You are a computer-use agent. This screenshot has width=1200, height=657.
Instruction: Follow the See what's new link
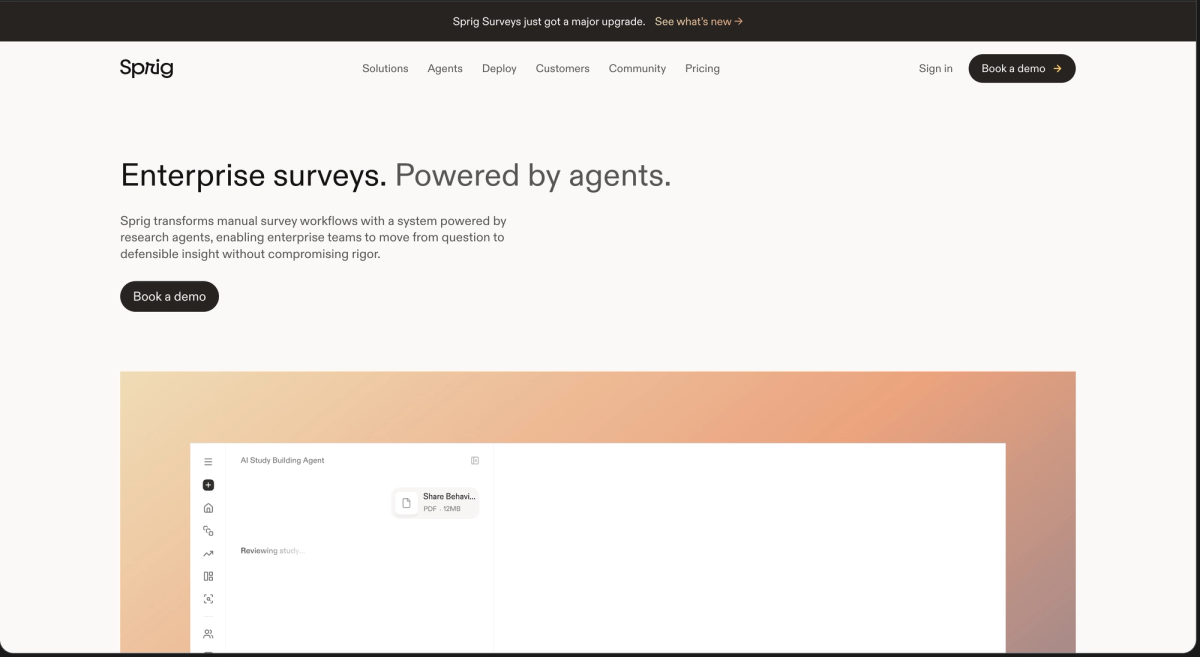click(699, 21)
